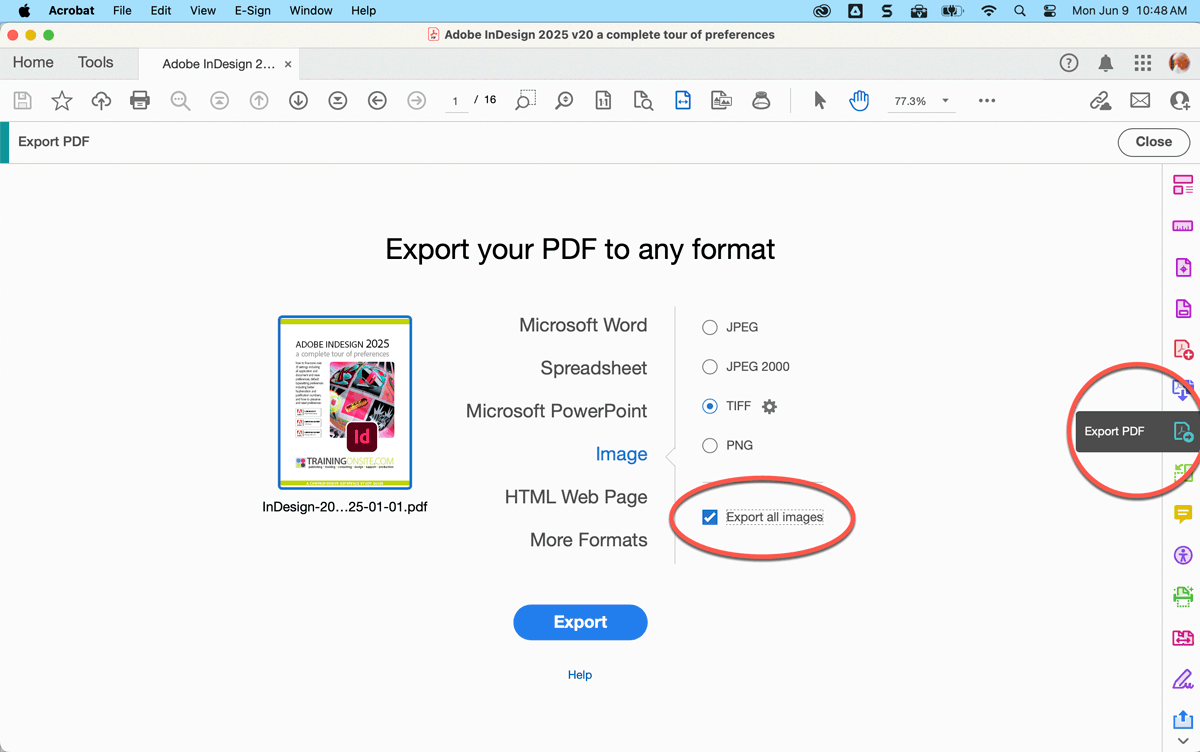Switch to the Tools tab

pyautogui.click(x=96, y=62)
